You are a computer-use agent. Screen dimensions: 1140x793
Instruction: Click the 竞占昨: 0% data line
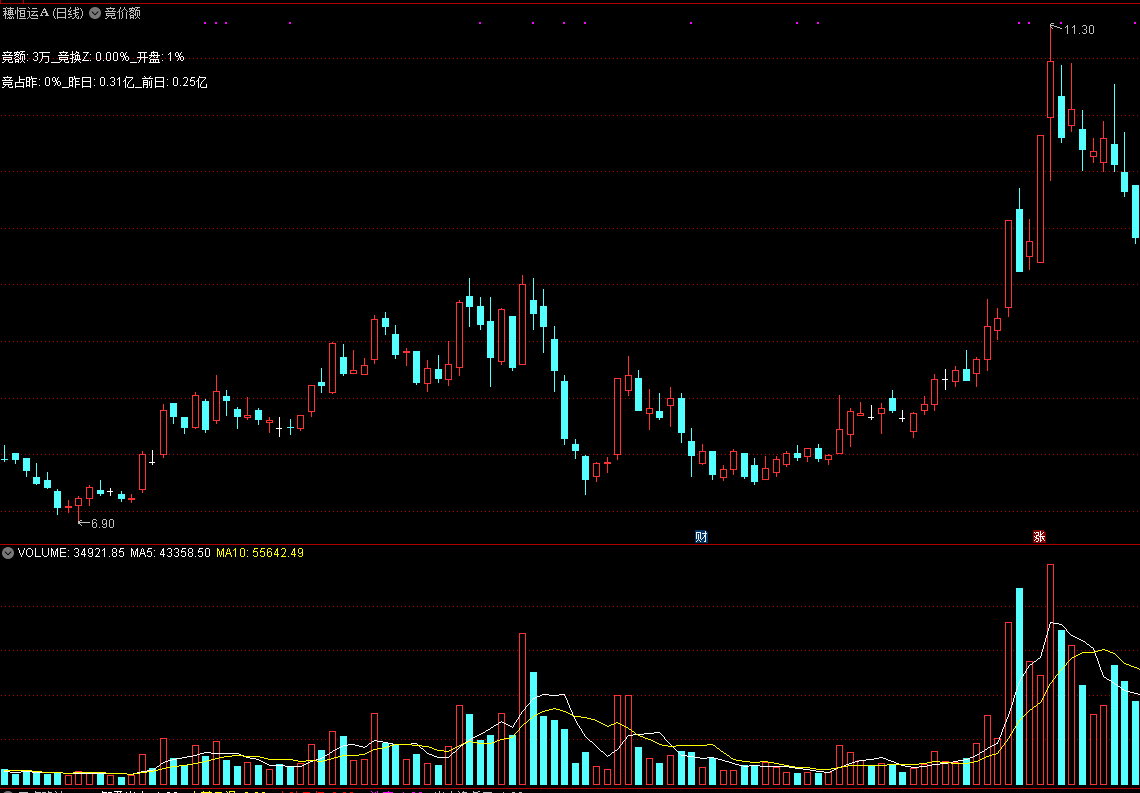(x=105, y=82)
